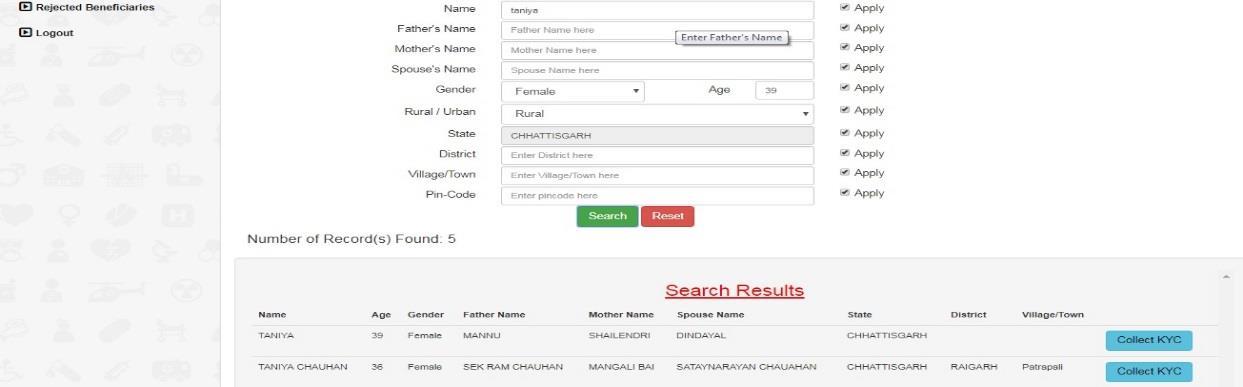1243x387 pixels.
Task: Toggle Apply checkbox for Gender row
Action: pos(845,88)
